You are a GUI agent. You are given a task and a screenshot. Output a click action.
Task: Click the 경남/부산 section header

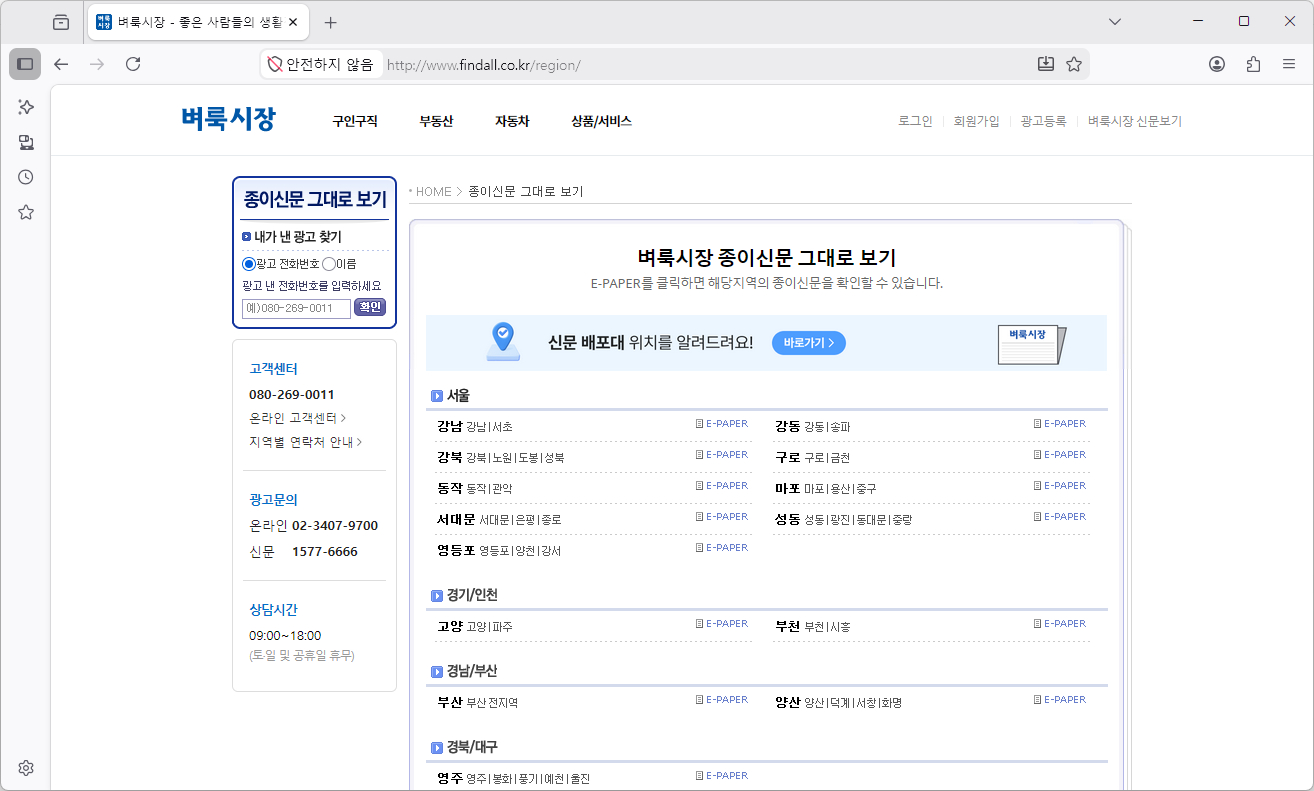coord(465,671)
